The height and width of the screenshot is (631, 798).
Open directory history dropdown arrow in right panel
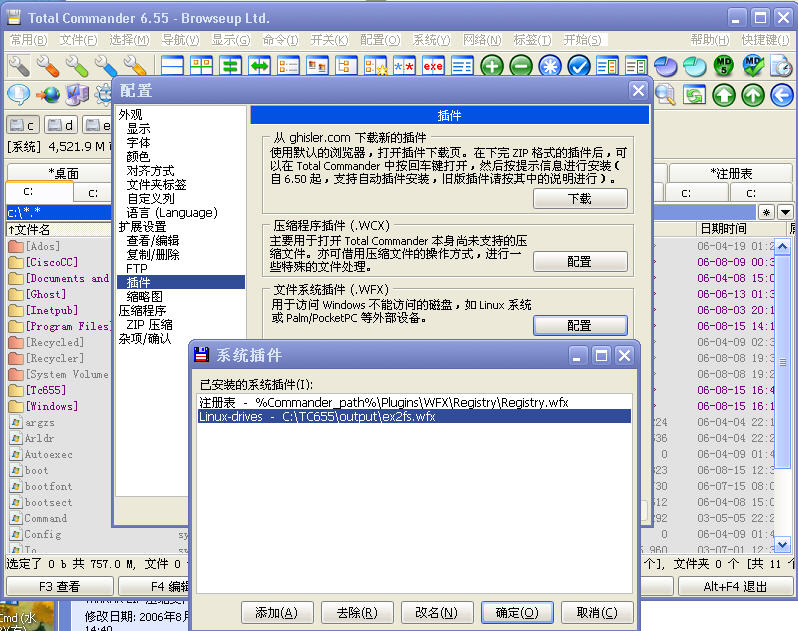785,212
